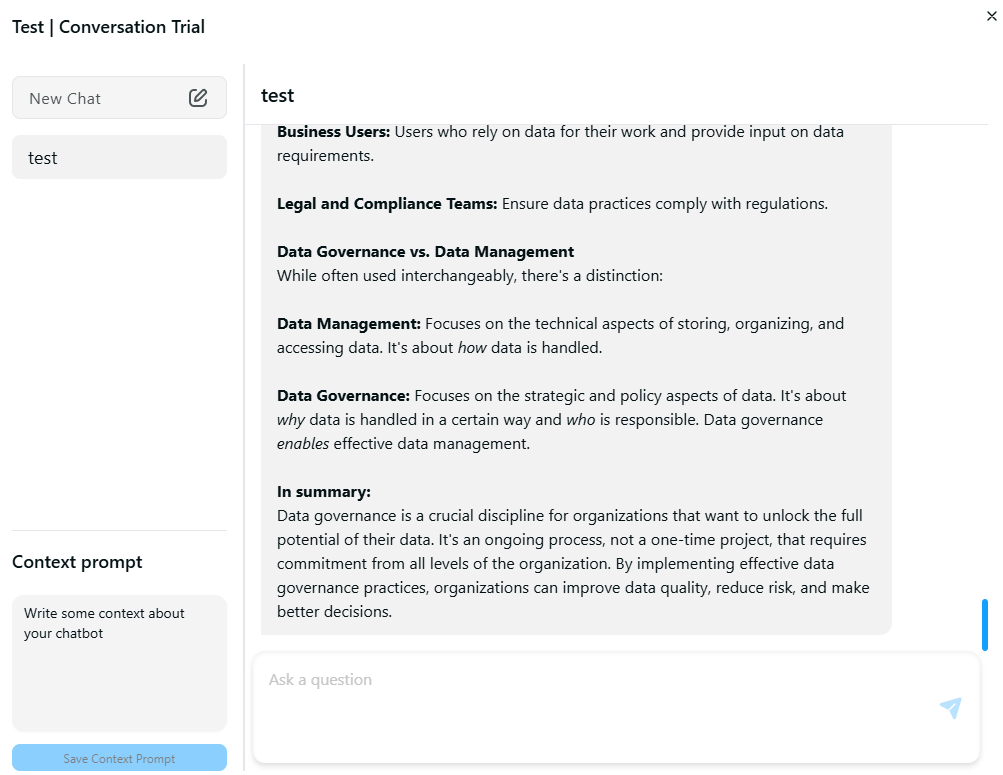Click the bold "In summary:" heading
This screenshot has height=775, width=1003.
[324, 492]
